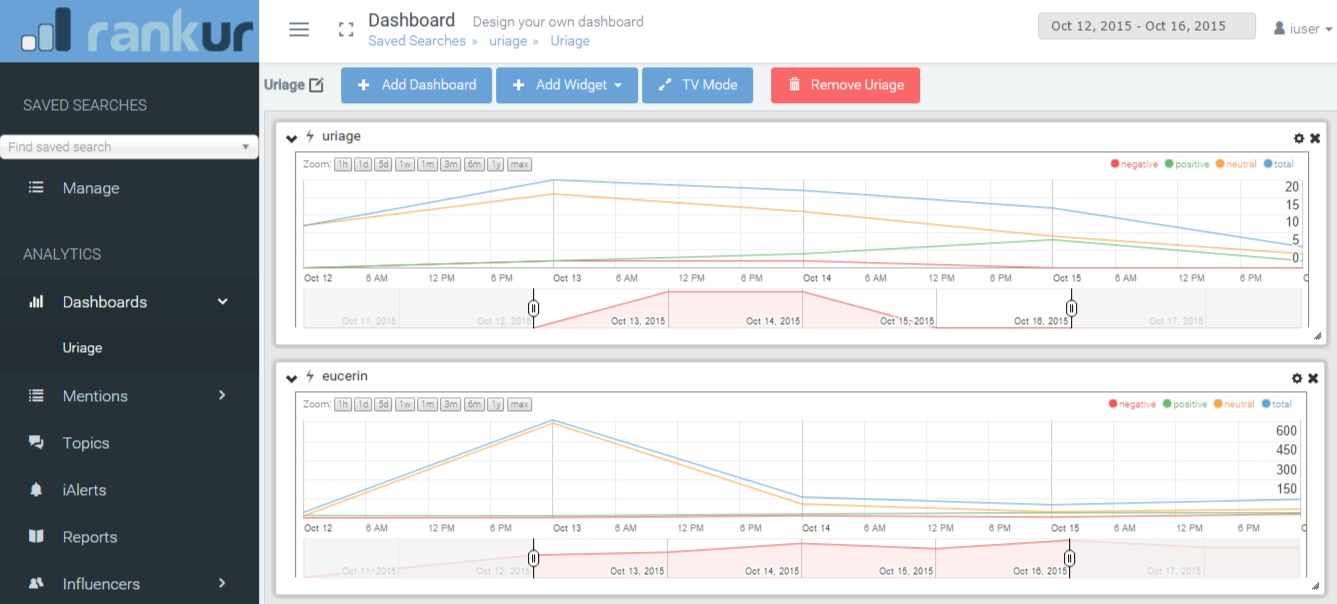Set uriage chart zoom to 1h
The image size is (1337, 604).
(x=343, y=164)
